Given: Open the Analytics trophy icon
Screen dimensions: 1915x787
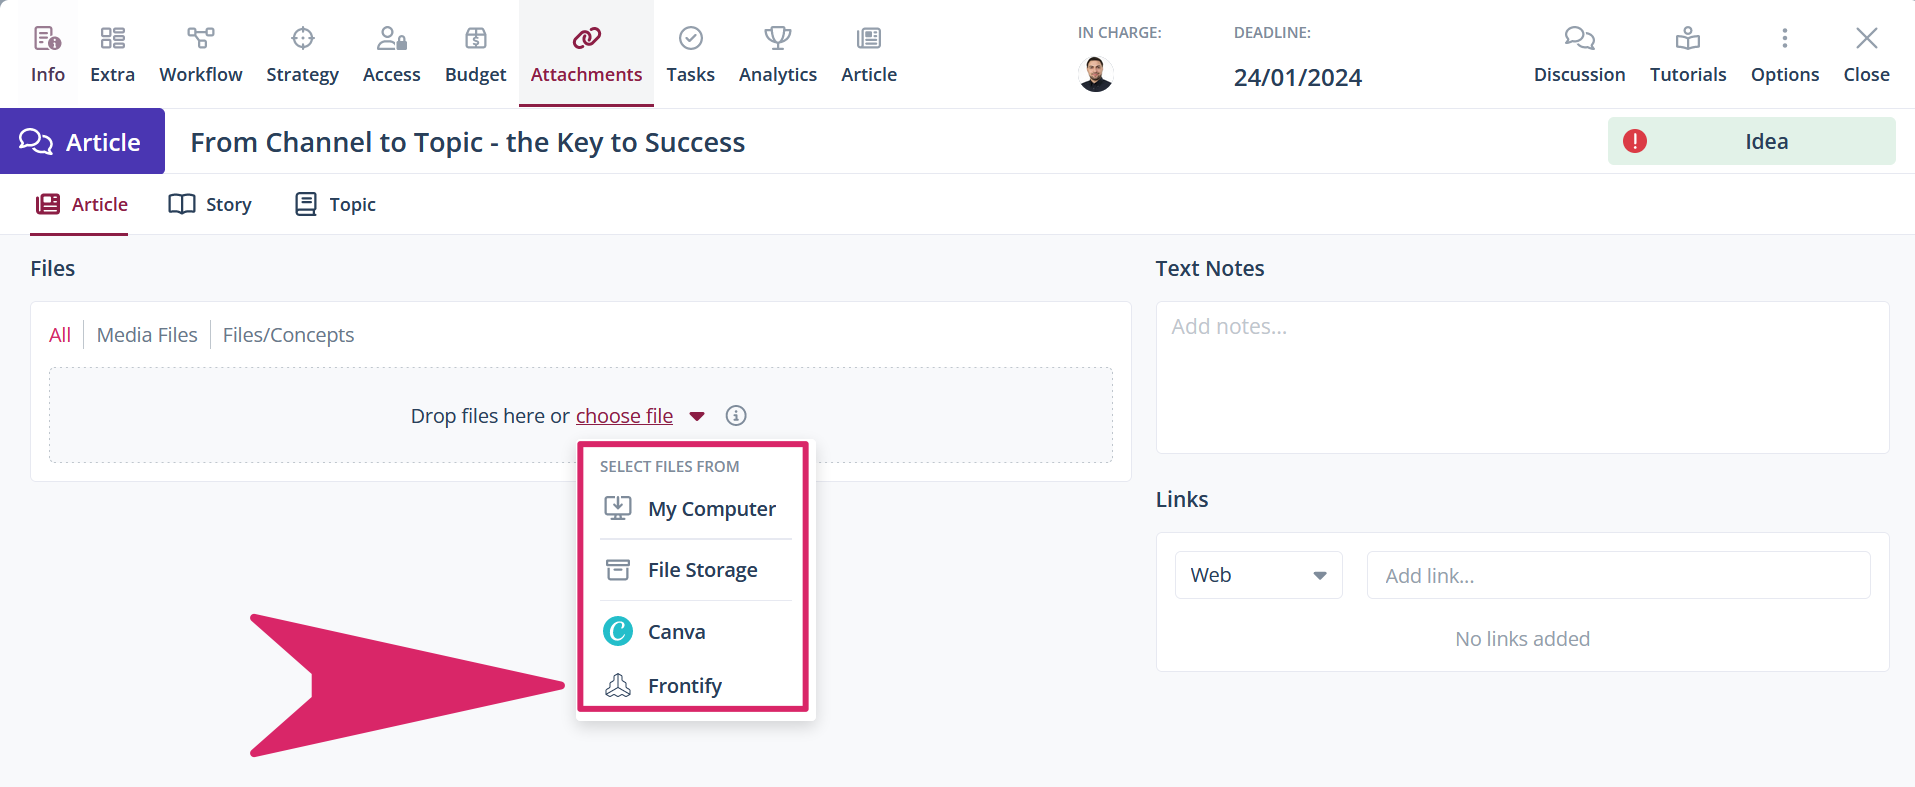Looking at the screenshot, I should point(777,39).
